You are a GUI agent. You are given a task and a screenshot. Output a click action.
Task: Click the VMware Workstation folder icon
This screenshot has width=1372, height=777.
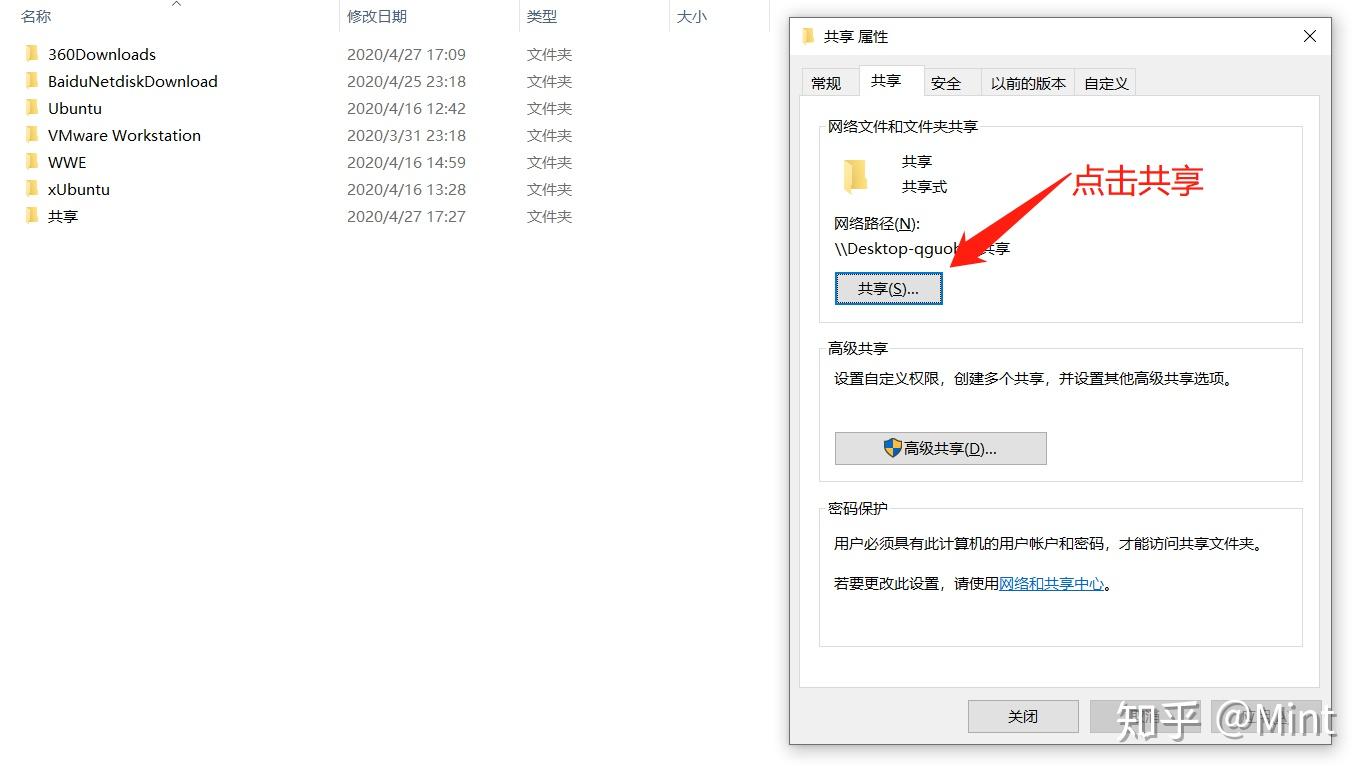pos(32,135)
